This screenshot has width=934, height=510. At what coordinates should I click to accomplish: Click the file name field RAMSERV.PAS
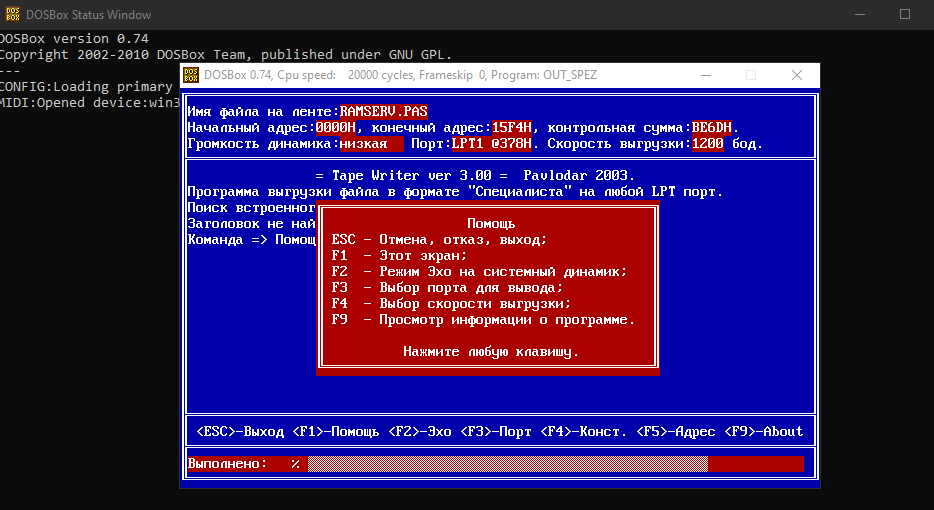(x=384, y=111)
